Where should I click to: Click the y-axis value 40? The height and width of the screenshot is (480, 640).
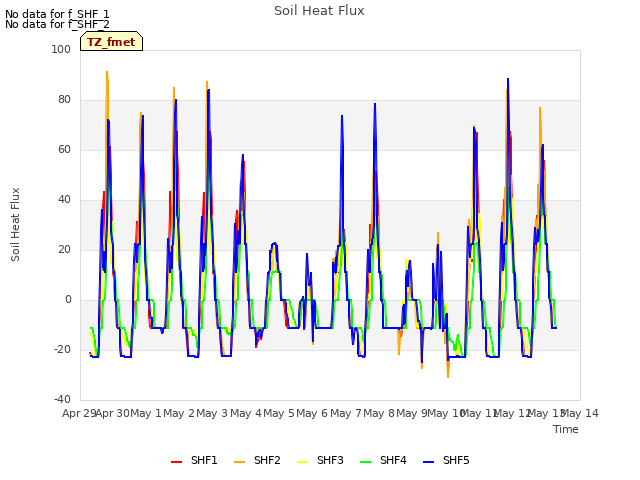[x=64, y=200]
